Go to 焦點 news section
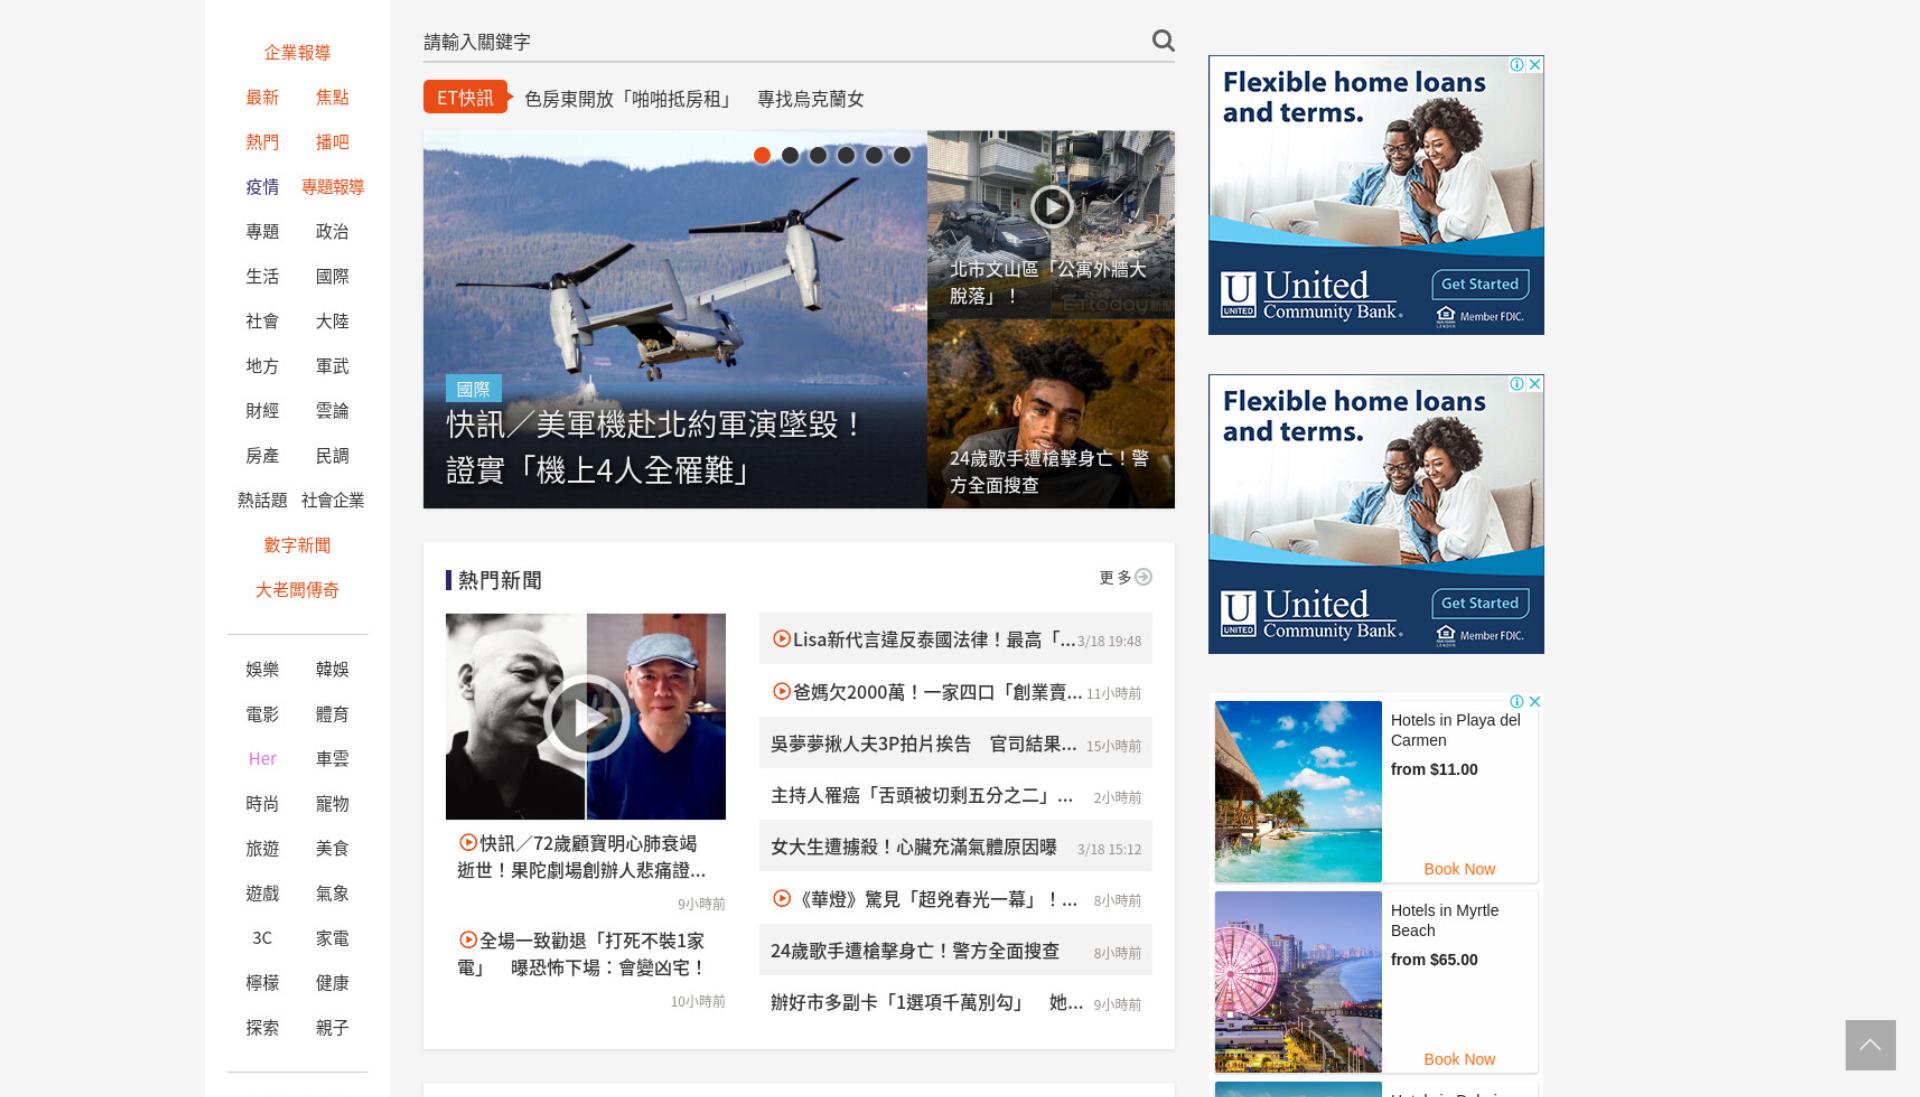This screenshot has width=1920, height=1097. click(332, 97)
